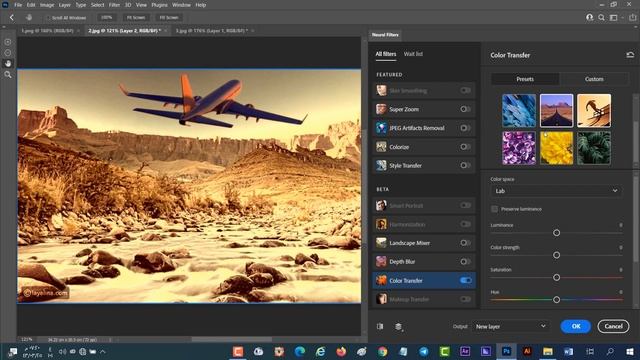Click the hand icon in options bar
The height and width of the screenshot is (360, 640).
pos(29,18)
